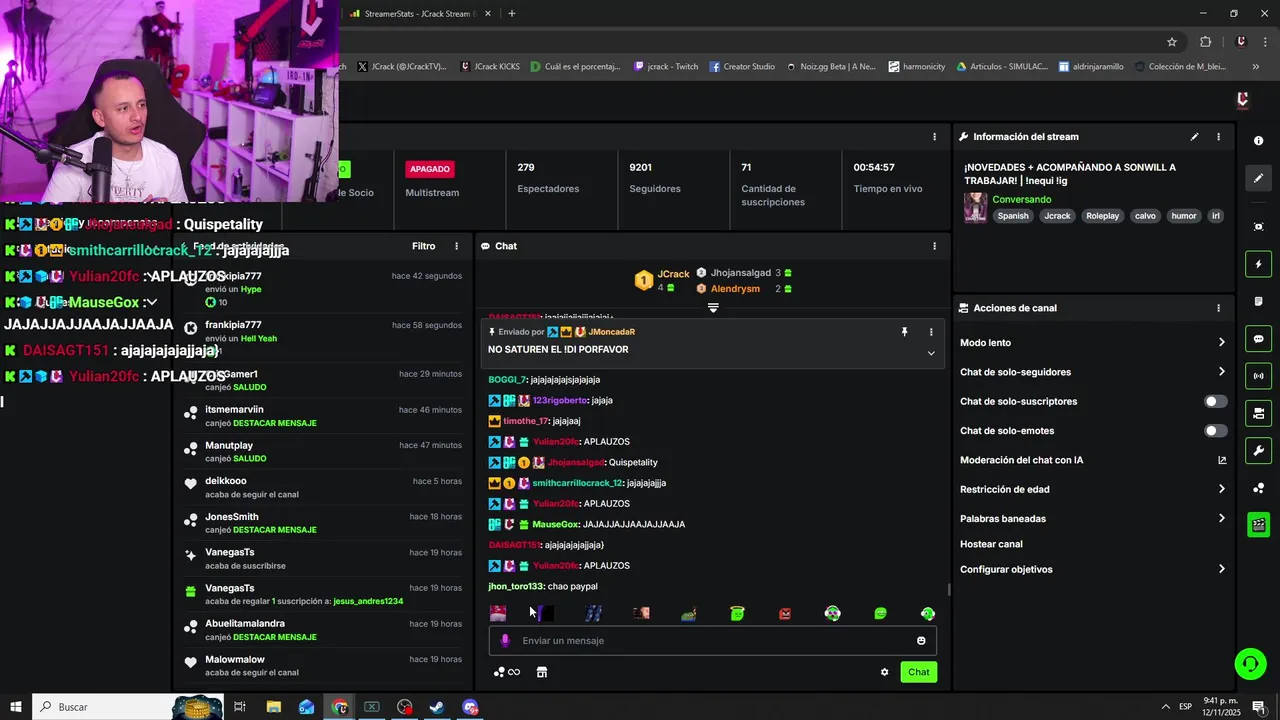Open the Chat panel three-dot menu
The height and width of the screenshot is (720, 1280).
934,246
